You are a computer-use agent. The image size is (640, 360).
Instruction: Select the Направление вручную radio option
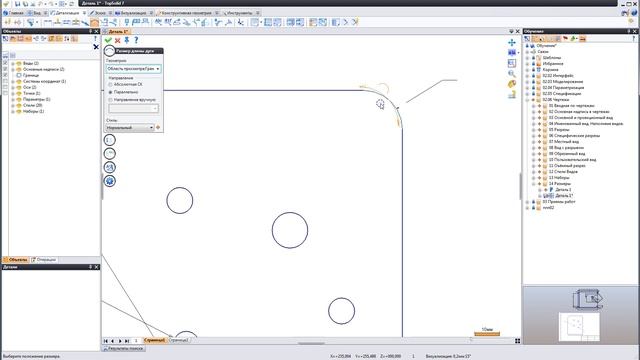(110, 100)
